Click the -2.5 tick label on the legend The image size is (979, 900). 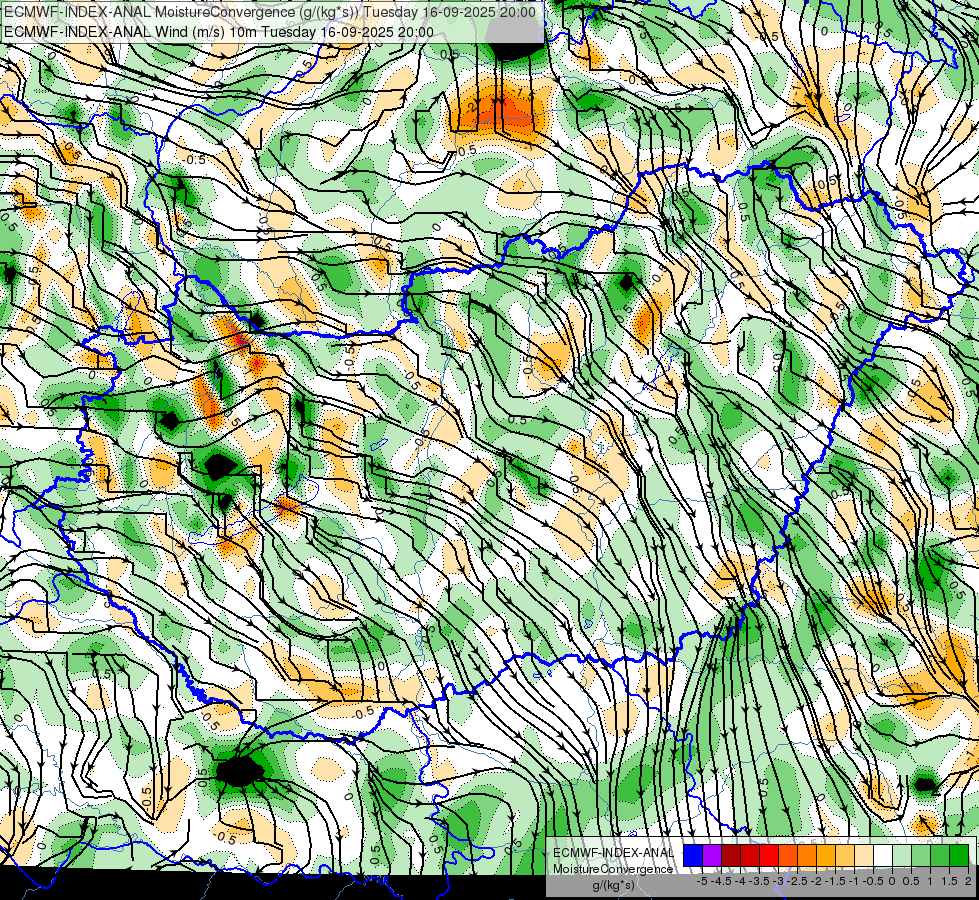[797, 881]
